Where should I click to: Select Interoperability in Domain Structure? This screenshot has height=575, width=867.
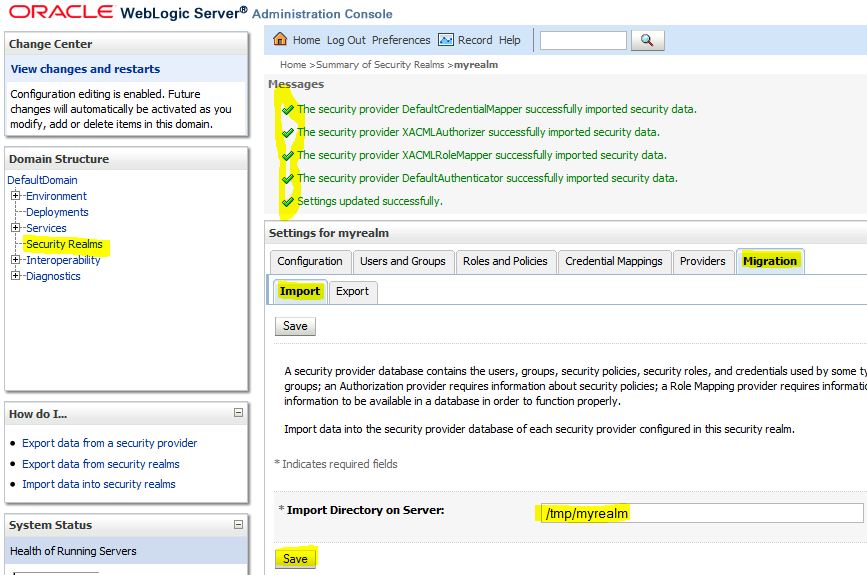coord(63,260)
